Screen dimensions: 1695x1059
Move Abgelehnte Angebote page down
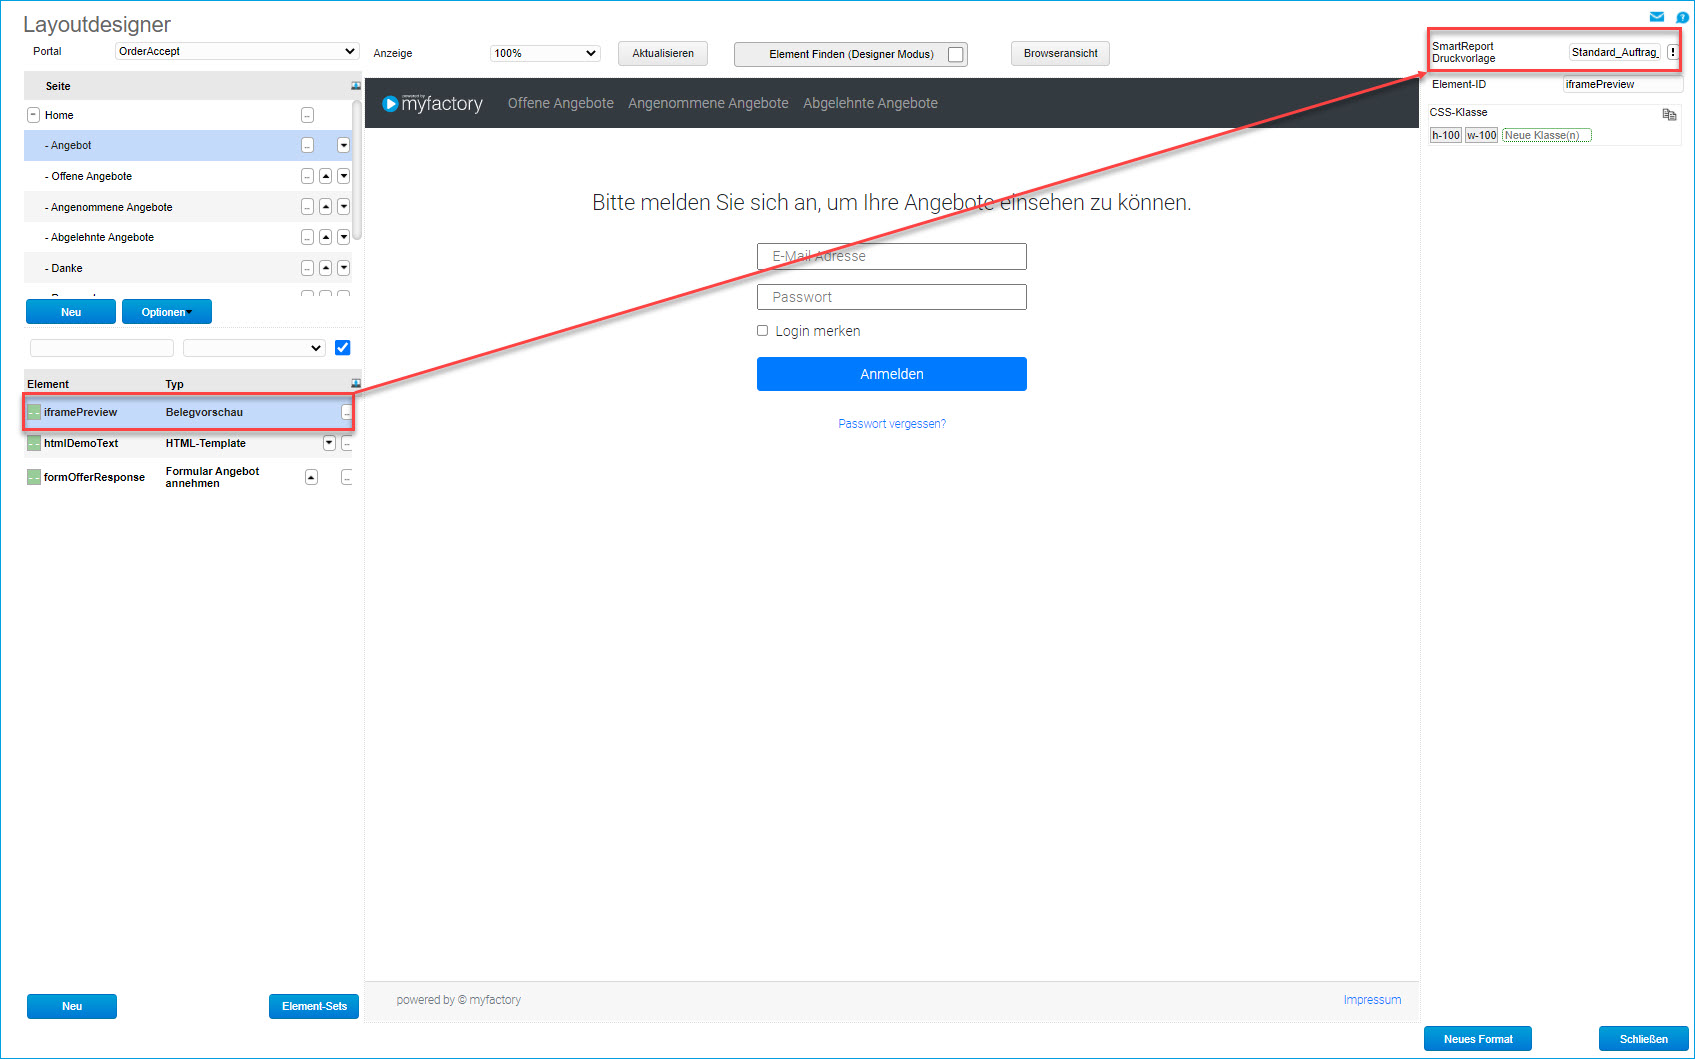pos(343,237)
